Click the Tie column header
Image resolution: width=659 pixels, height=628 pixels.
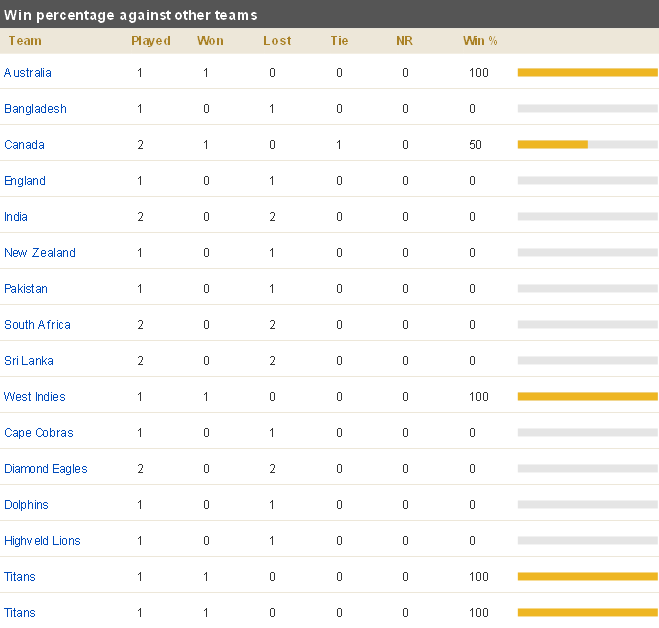click(339, 41)
